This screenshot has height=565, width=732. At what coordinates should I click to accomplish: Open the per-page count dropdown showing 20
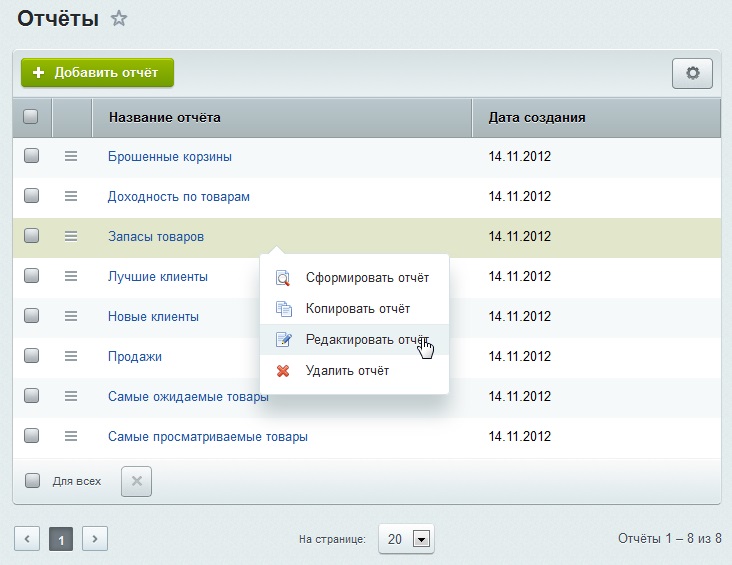coord(406,539)
